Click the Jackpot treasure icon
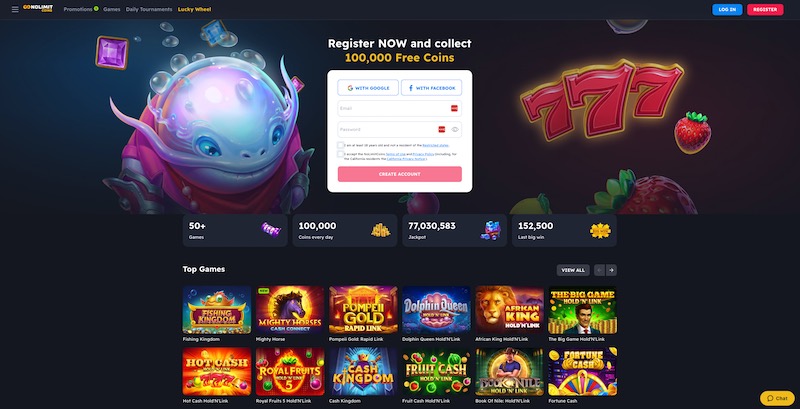Viewport: 800px width, 409px height. (x=490, y=231)
